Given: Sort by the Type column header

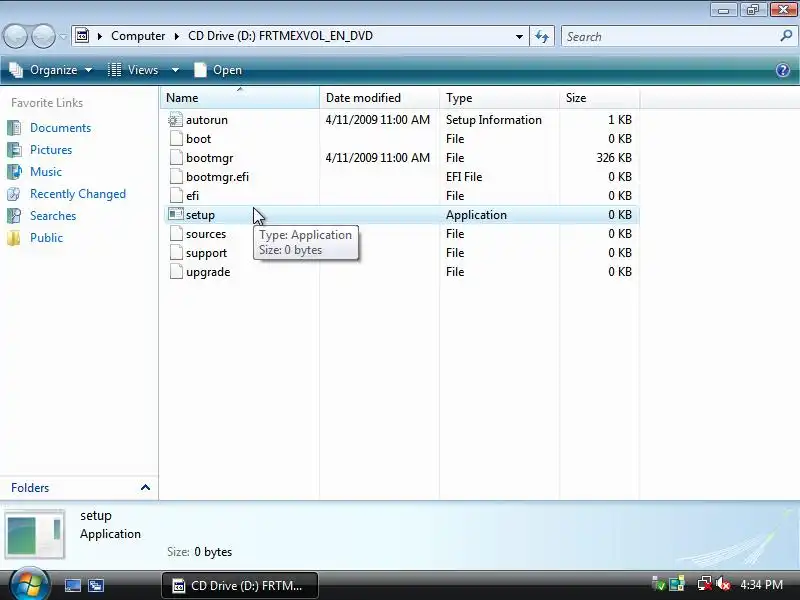Looking at the screenshot, I should pos(499,97).
